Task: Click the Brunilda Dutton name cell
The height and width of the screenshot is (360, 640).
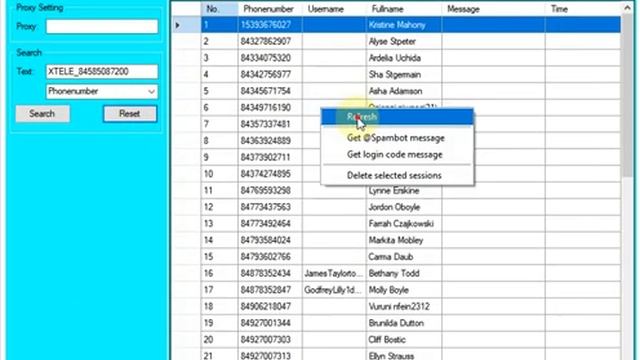Action: tap(404, 323)
